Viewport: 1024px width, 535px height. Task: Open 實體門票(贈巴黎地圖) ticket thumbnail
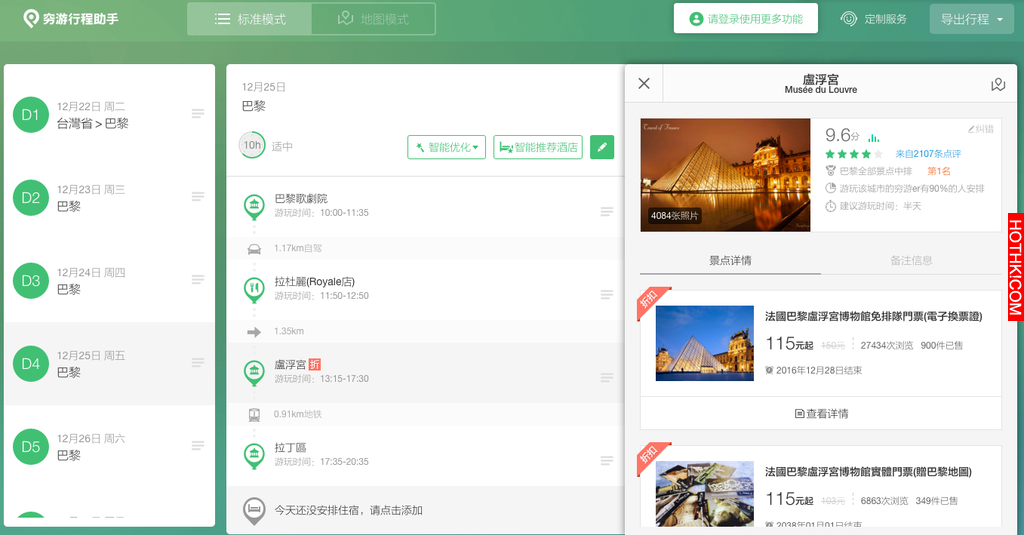[x=705, y=494]
